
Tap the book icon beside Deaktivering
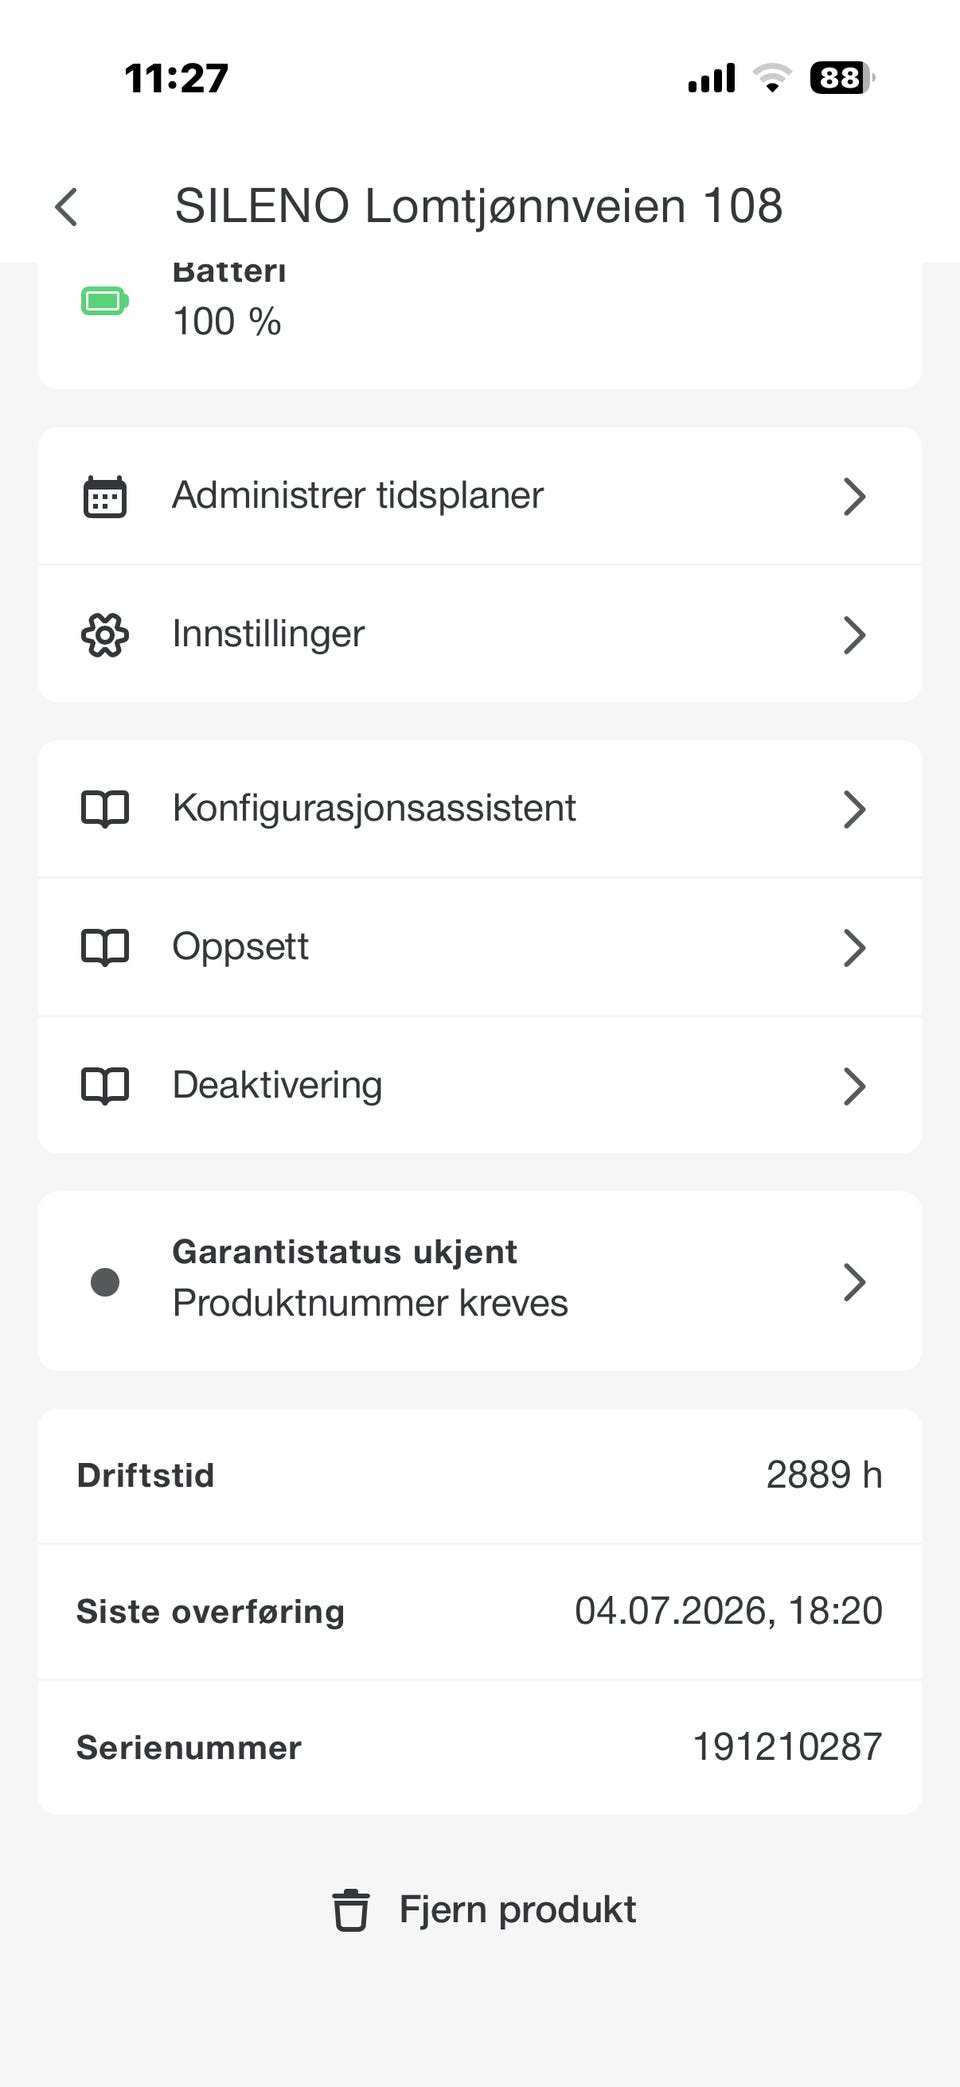105,1086
